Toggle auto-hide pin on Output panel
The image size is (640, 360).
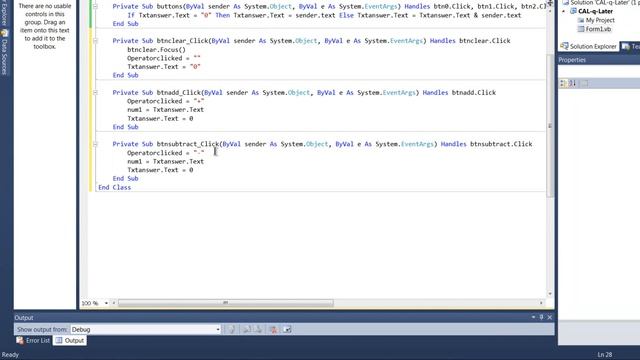click(542, 317)
